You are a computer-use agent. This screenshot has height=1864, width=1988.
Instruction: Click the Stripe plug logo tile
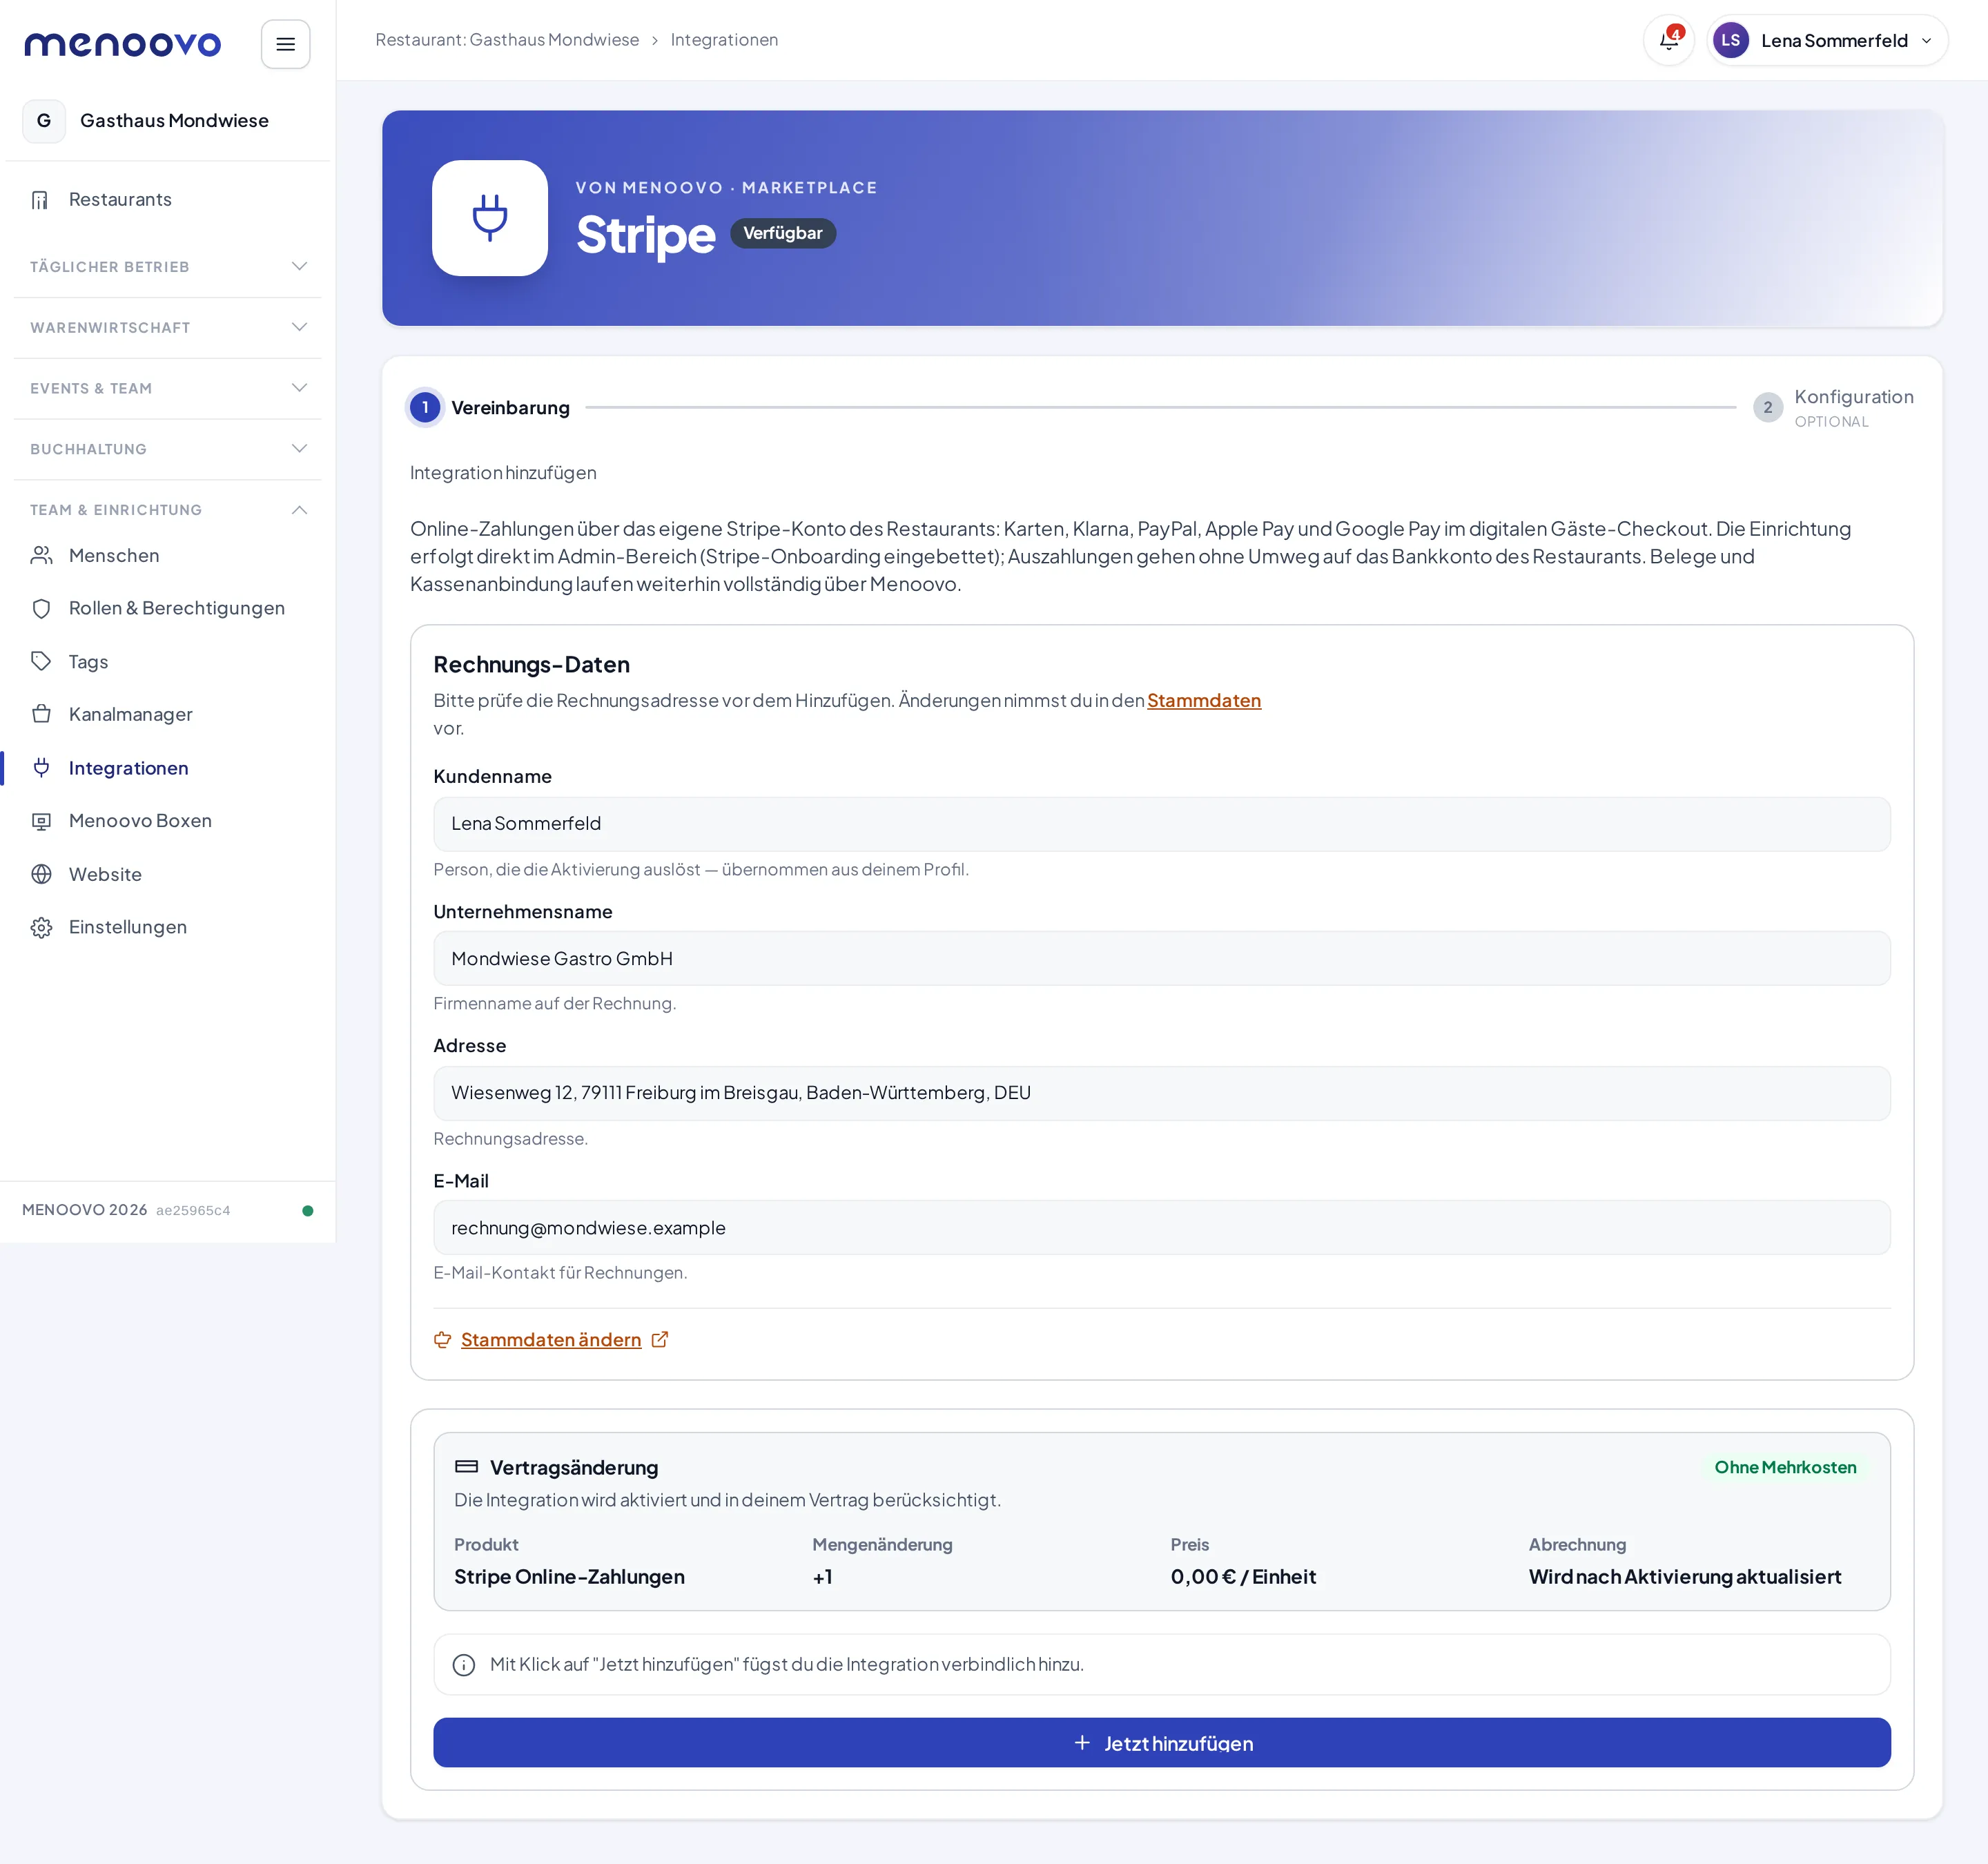click(490, 218)
